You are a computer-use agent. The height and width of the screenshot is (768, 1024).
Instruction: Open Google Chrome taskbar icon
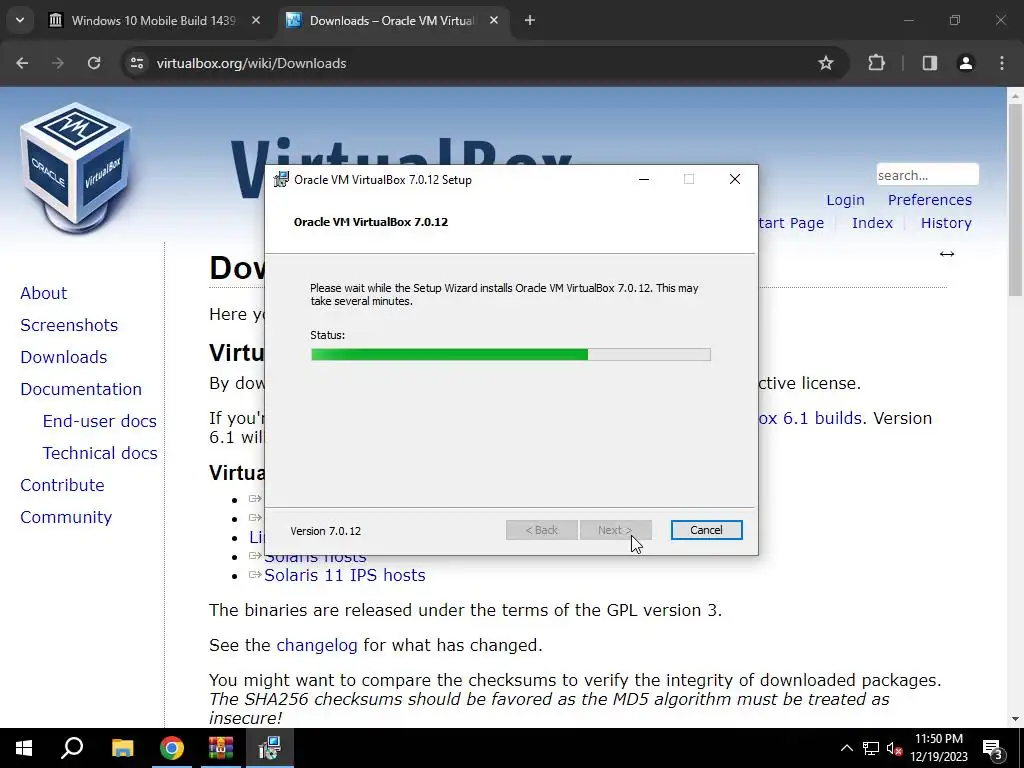tap(172, 748)
